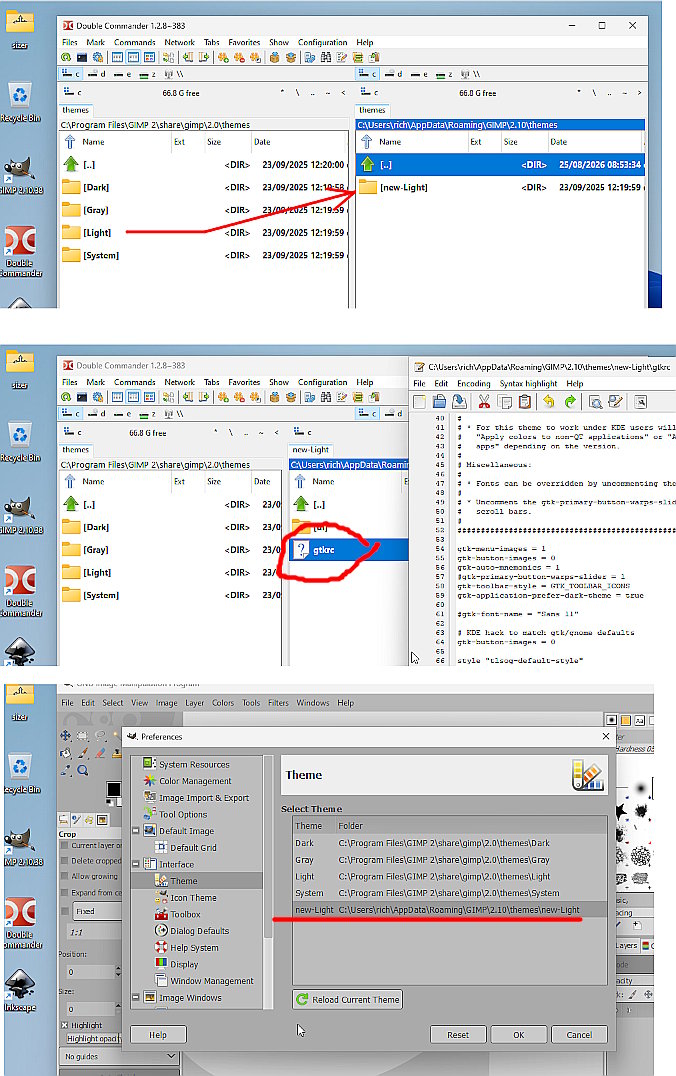Click the [new-Light] folder icon in Double Commander
676x1076 pixels.
point(368,187)
